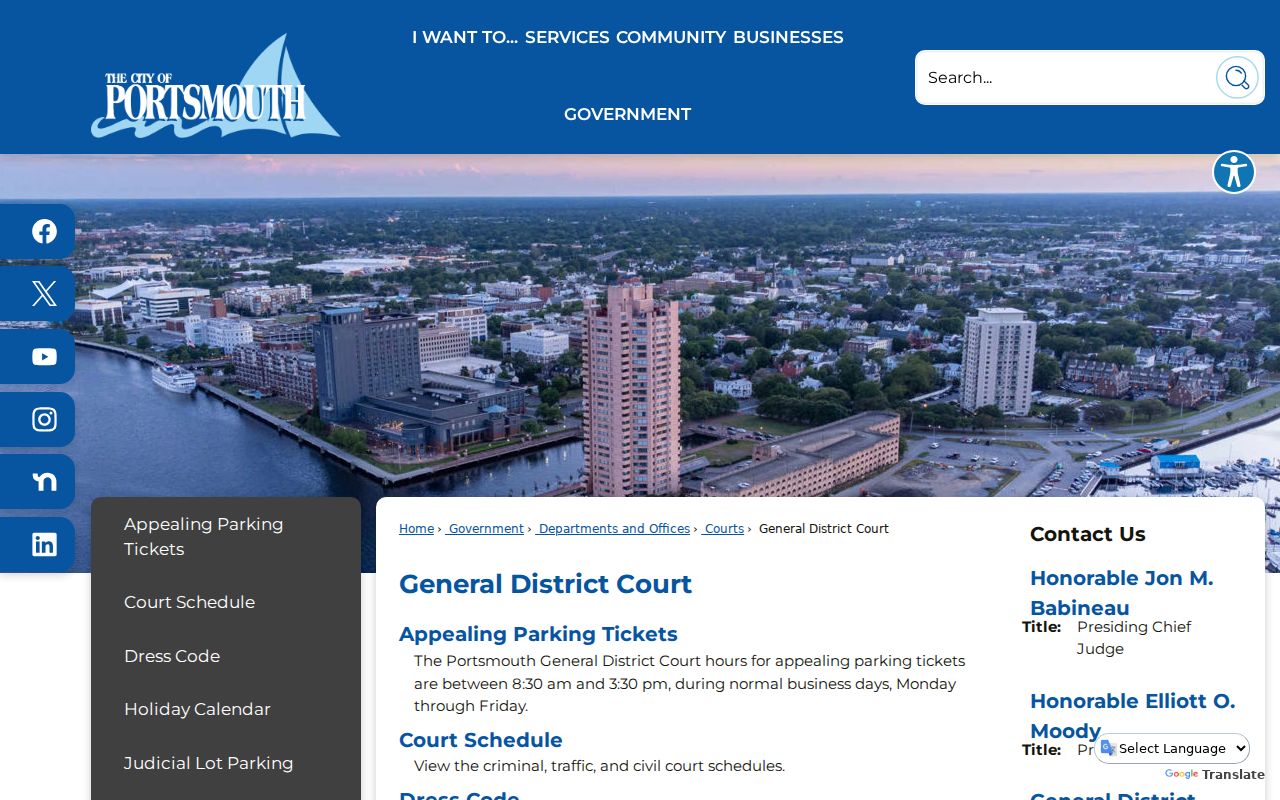Open the Select Language dropdown
Image resolution: width=1280 pixels, height=800 pixels.
1172,748
